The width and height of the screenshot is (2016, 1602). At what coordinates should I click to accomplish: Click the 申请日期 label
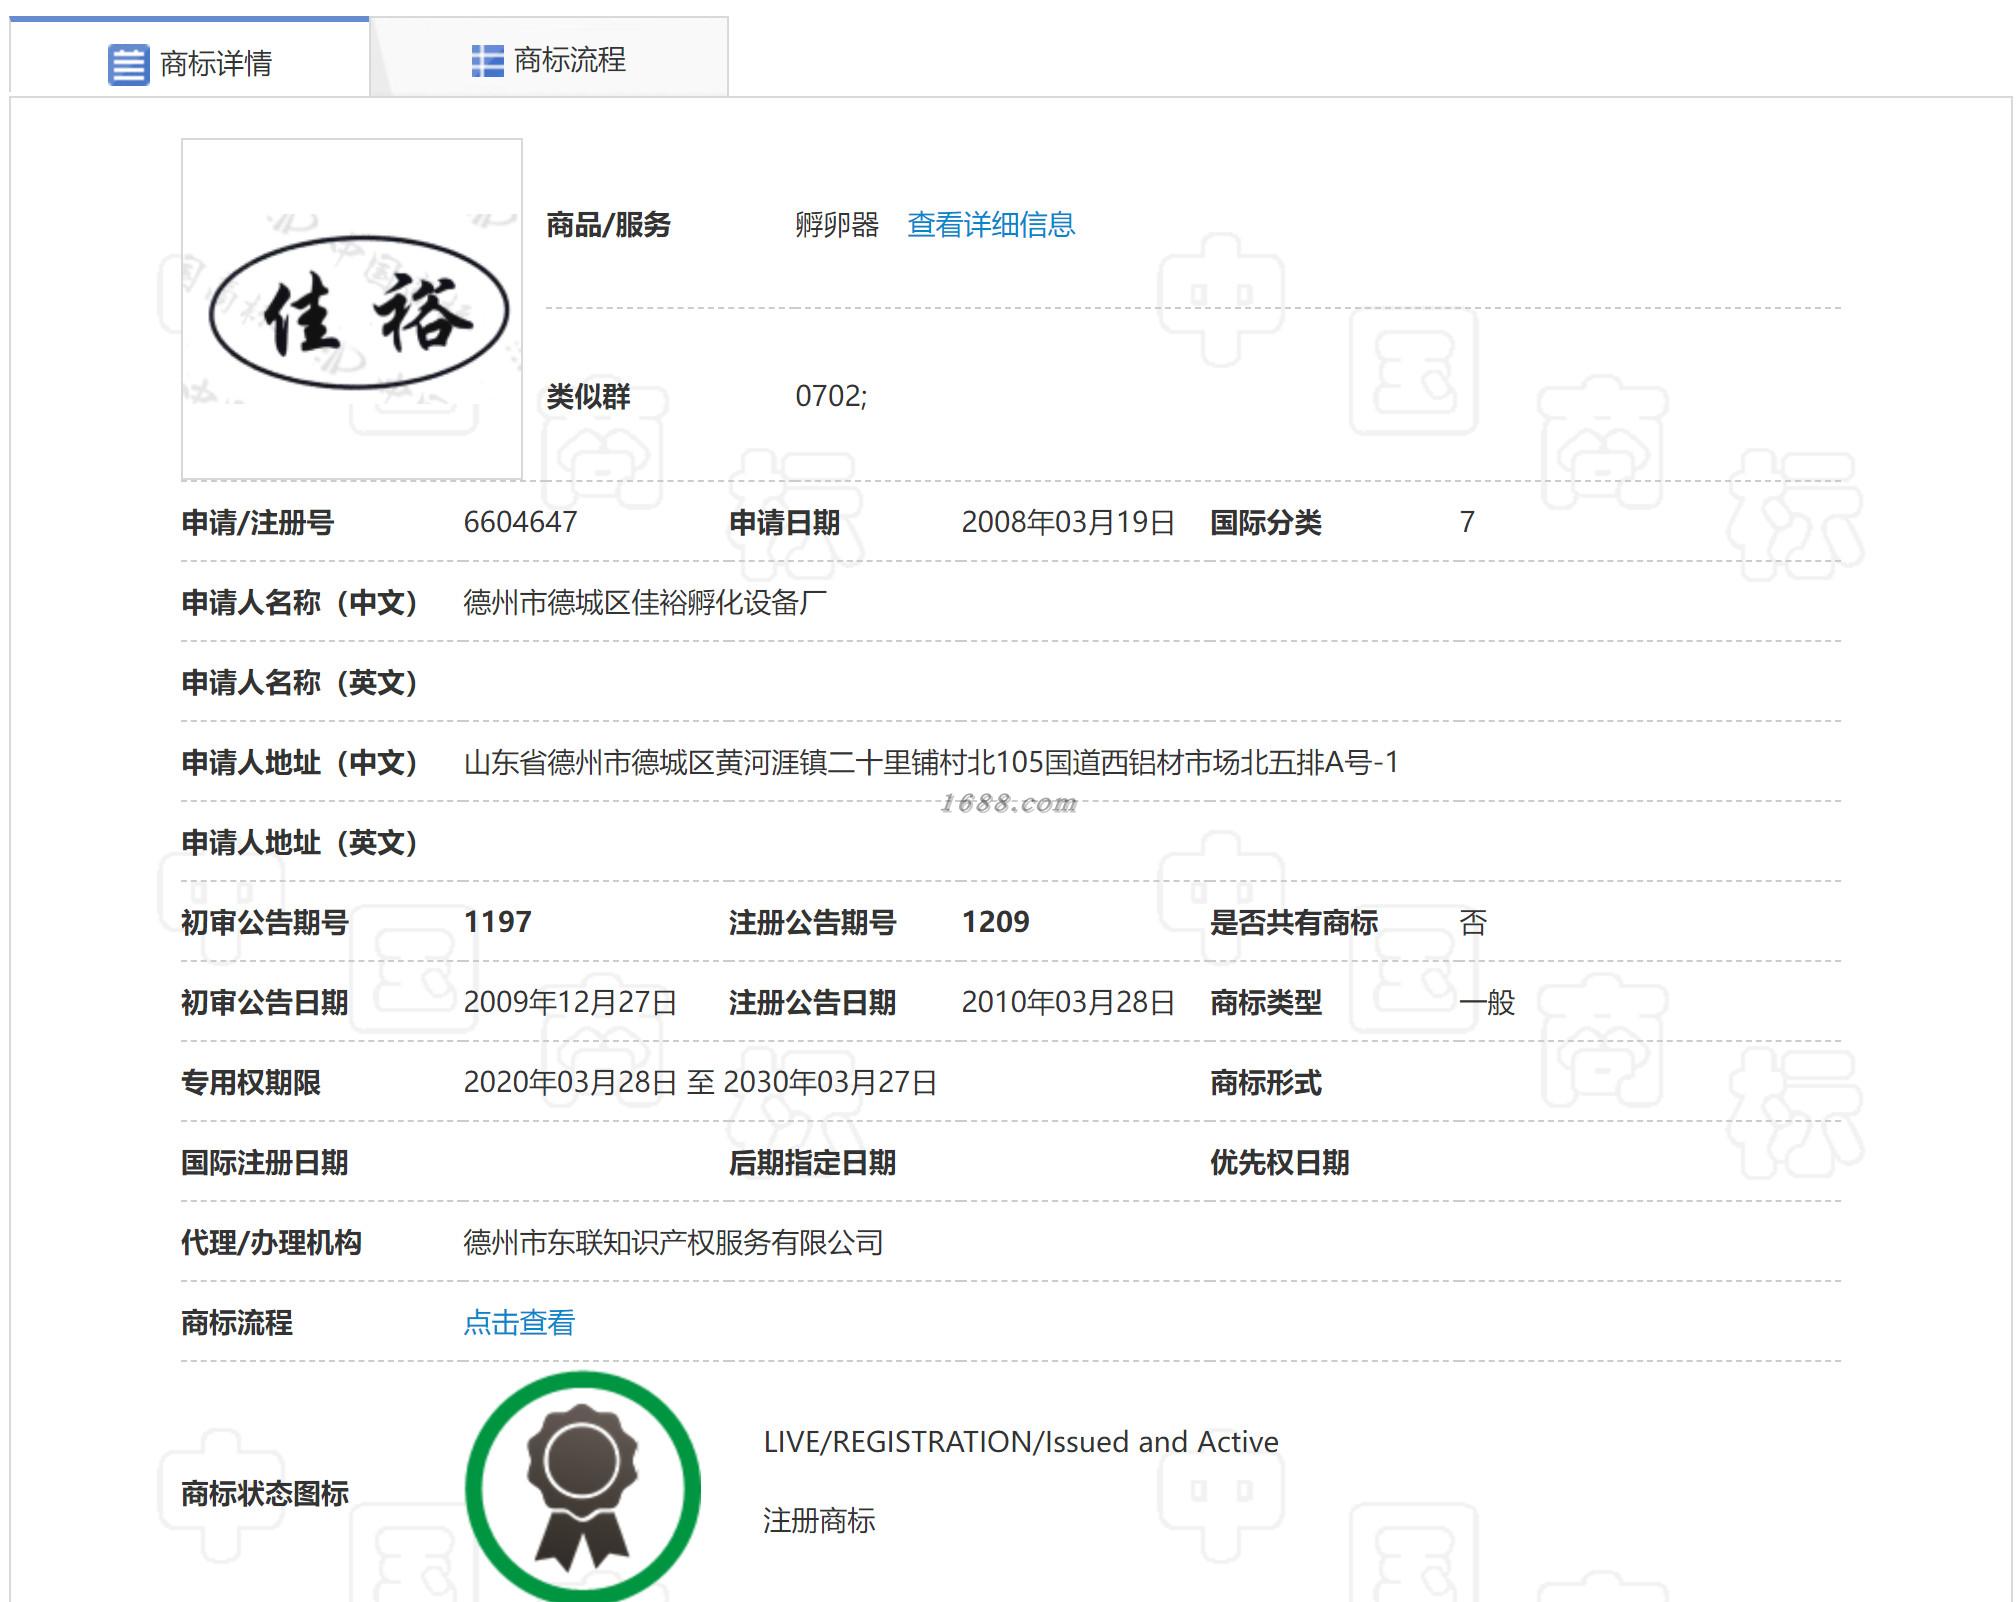(x=784, y=522)
